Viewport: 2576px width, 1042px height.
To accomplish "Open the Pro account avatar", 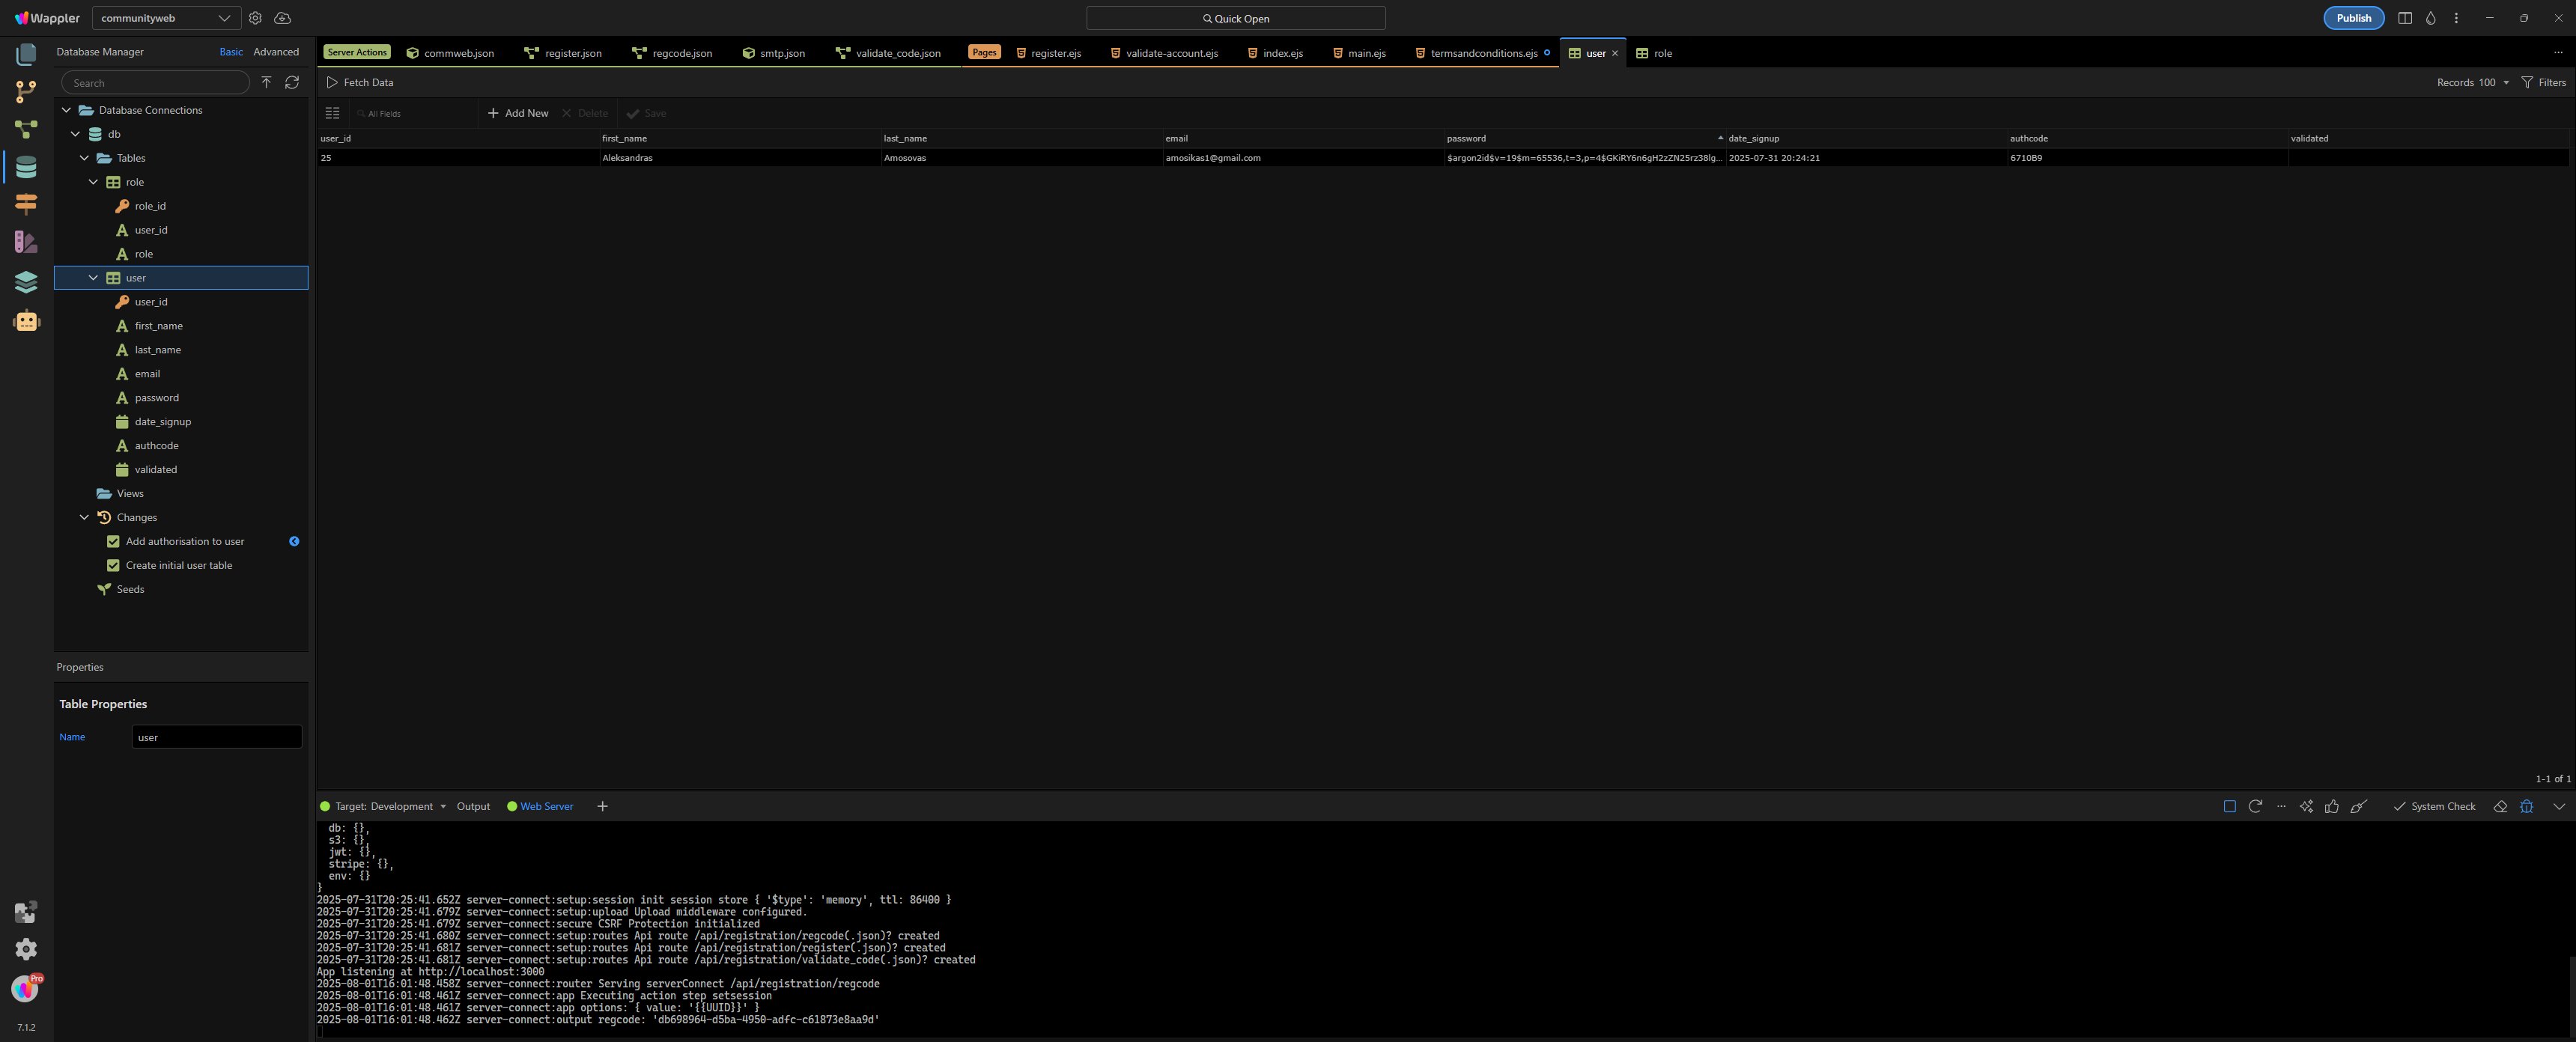I will coord(26,988).
